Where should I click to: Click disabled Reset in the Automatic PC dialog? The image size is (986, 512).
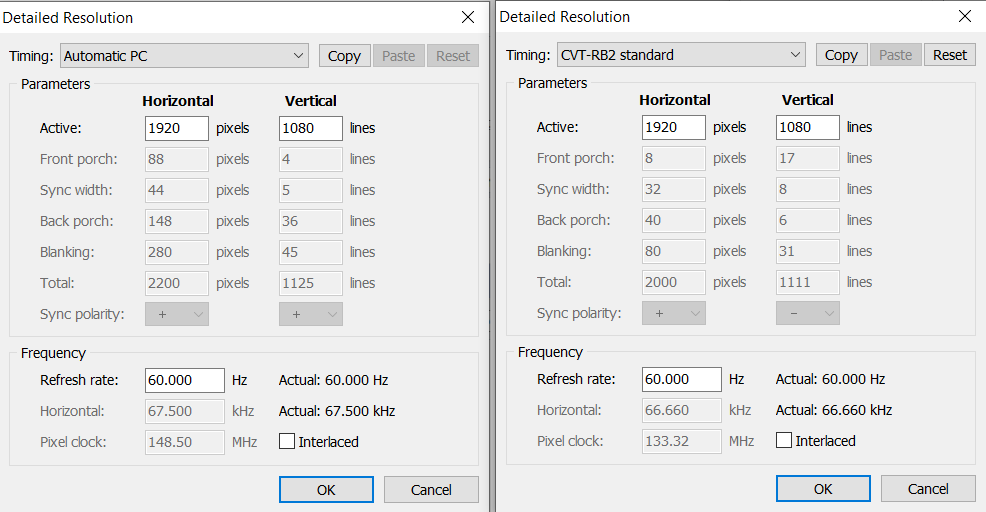tap(453, 56)
